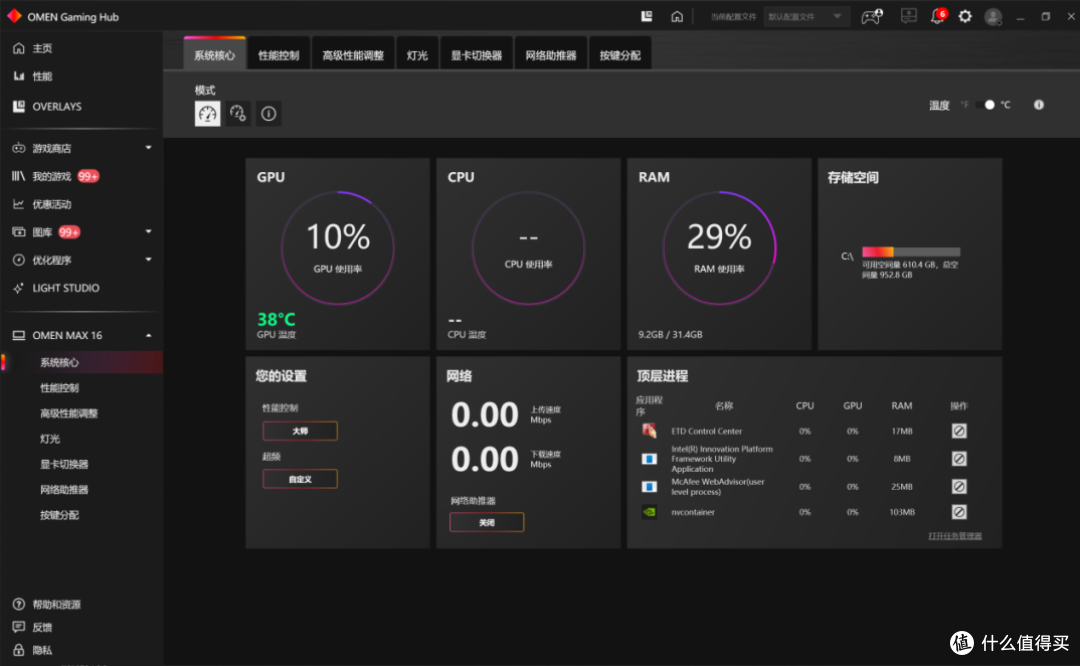Click the 关闭 network booster button
The height and width of the screenshot is (666, 1080).
[x=486, y=522]
